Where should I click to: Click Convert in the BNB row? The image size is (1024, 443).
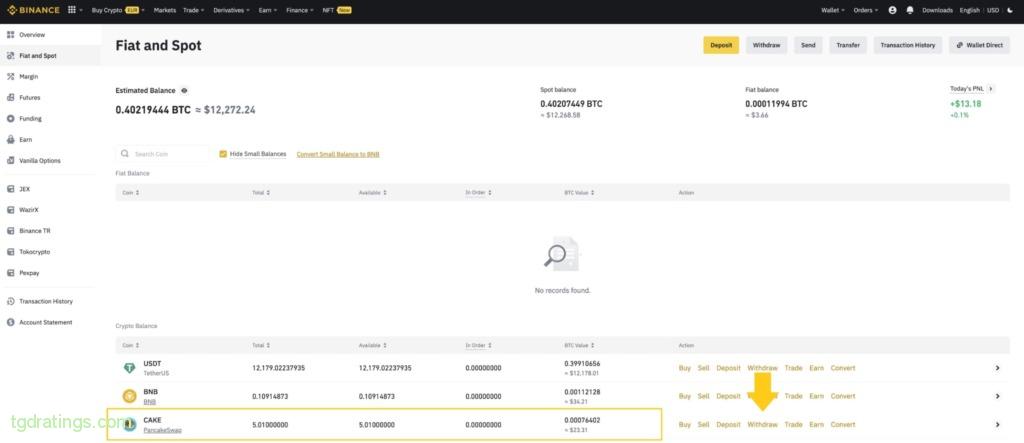click(842, 396)
